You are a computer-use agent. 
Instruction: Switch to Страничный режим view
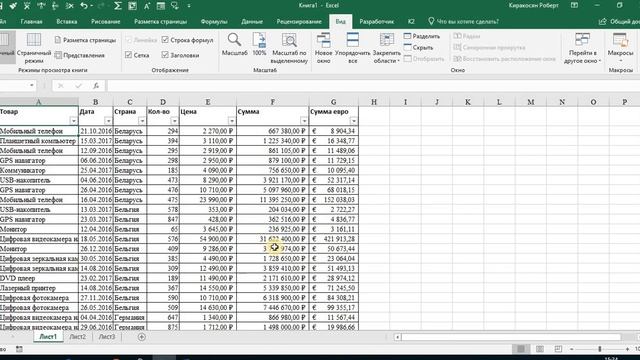(34, 48)
